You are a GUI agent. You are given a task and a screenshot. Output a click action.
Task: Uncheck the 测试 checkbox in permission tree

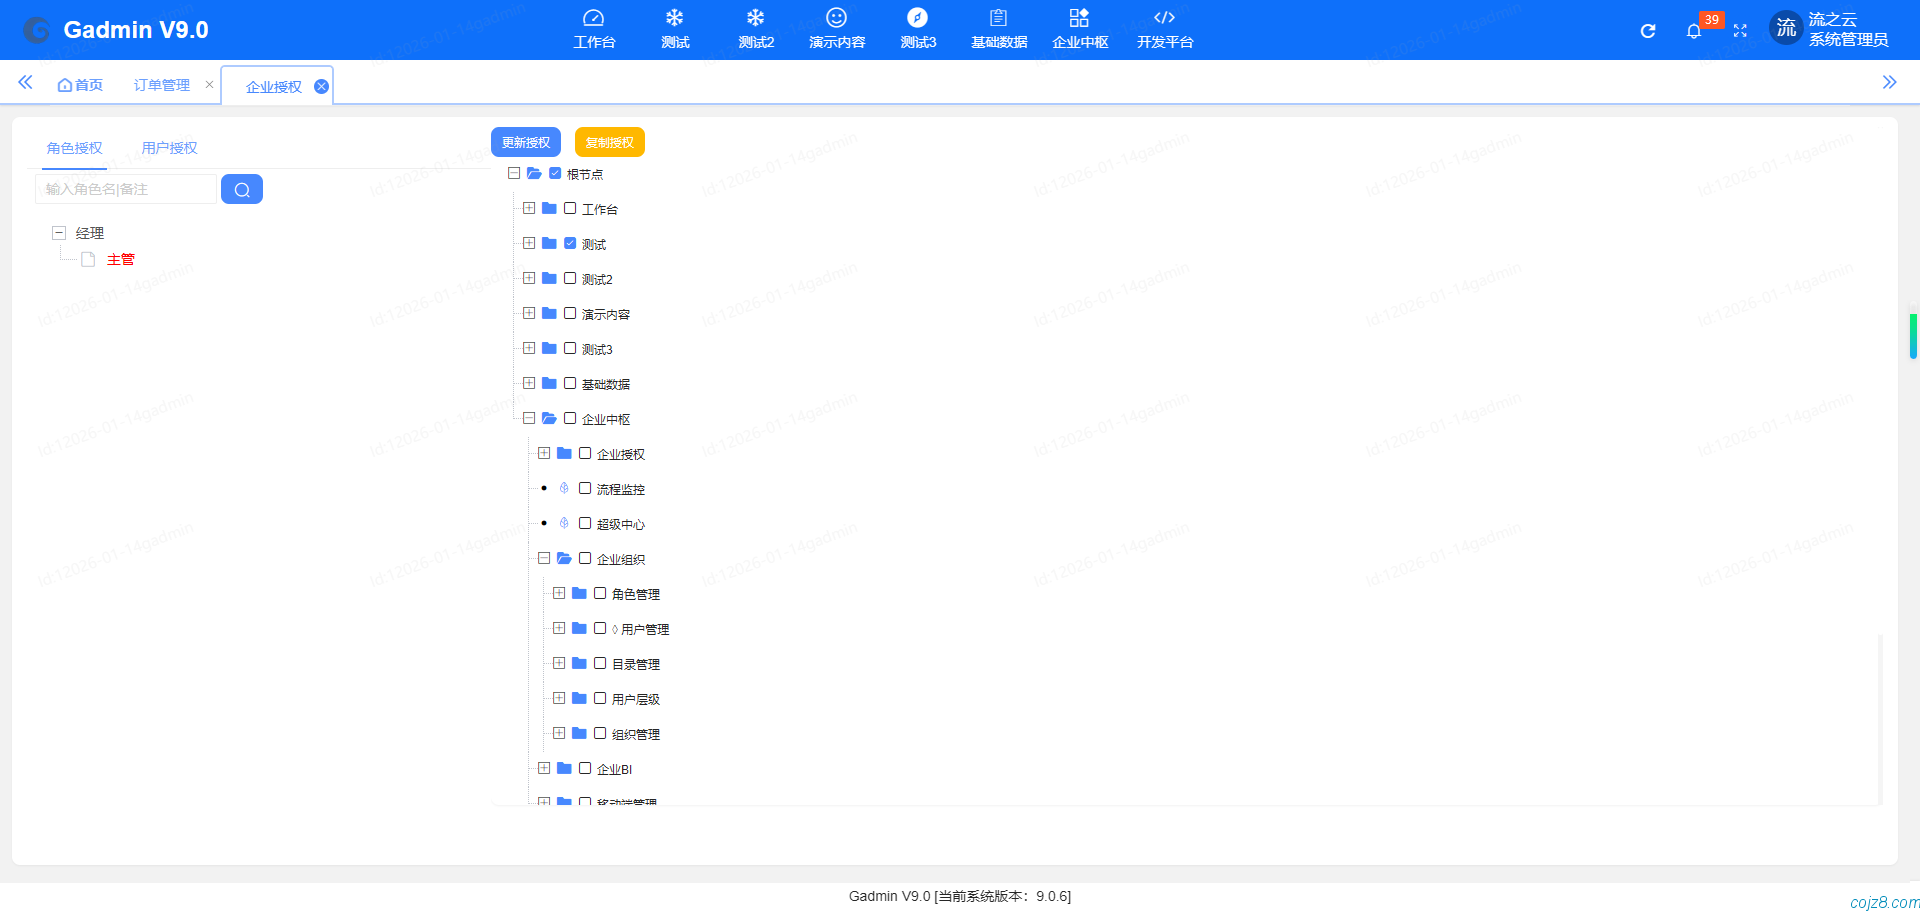(x=570, y=244)
